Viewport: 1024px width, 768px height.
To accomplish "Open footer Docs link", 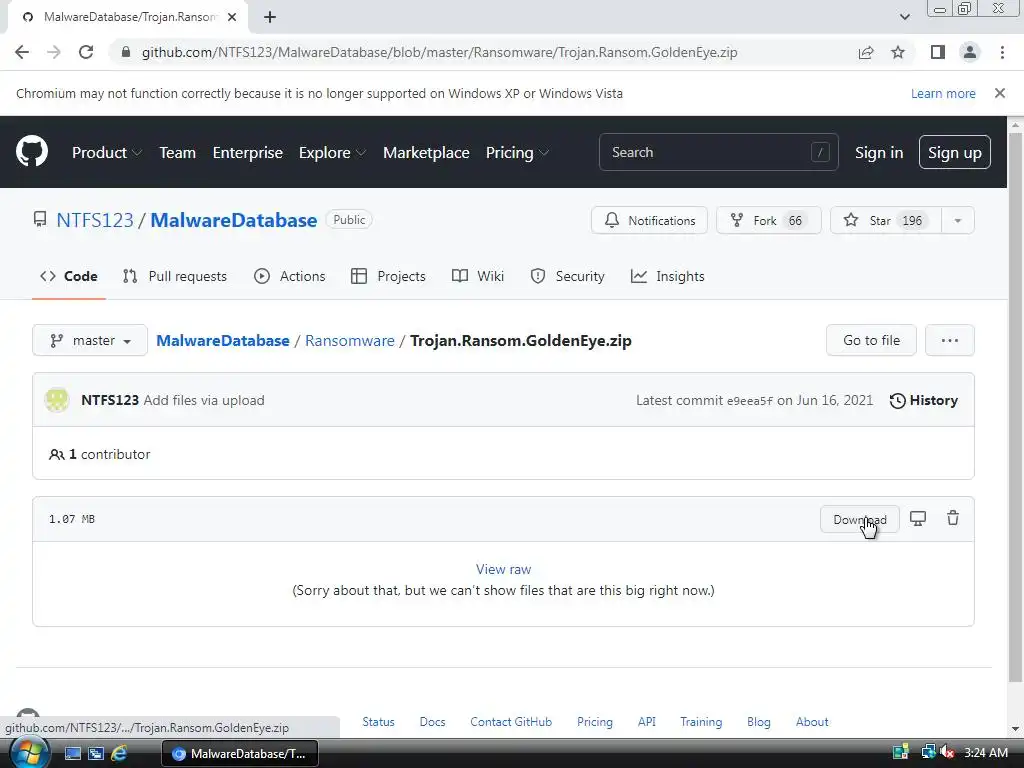I will point(432,722).
